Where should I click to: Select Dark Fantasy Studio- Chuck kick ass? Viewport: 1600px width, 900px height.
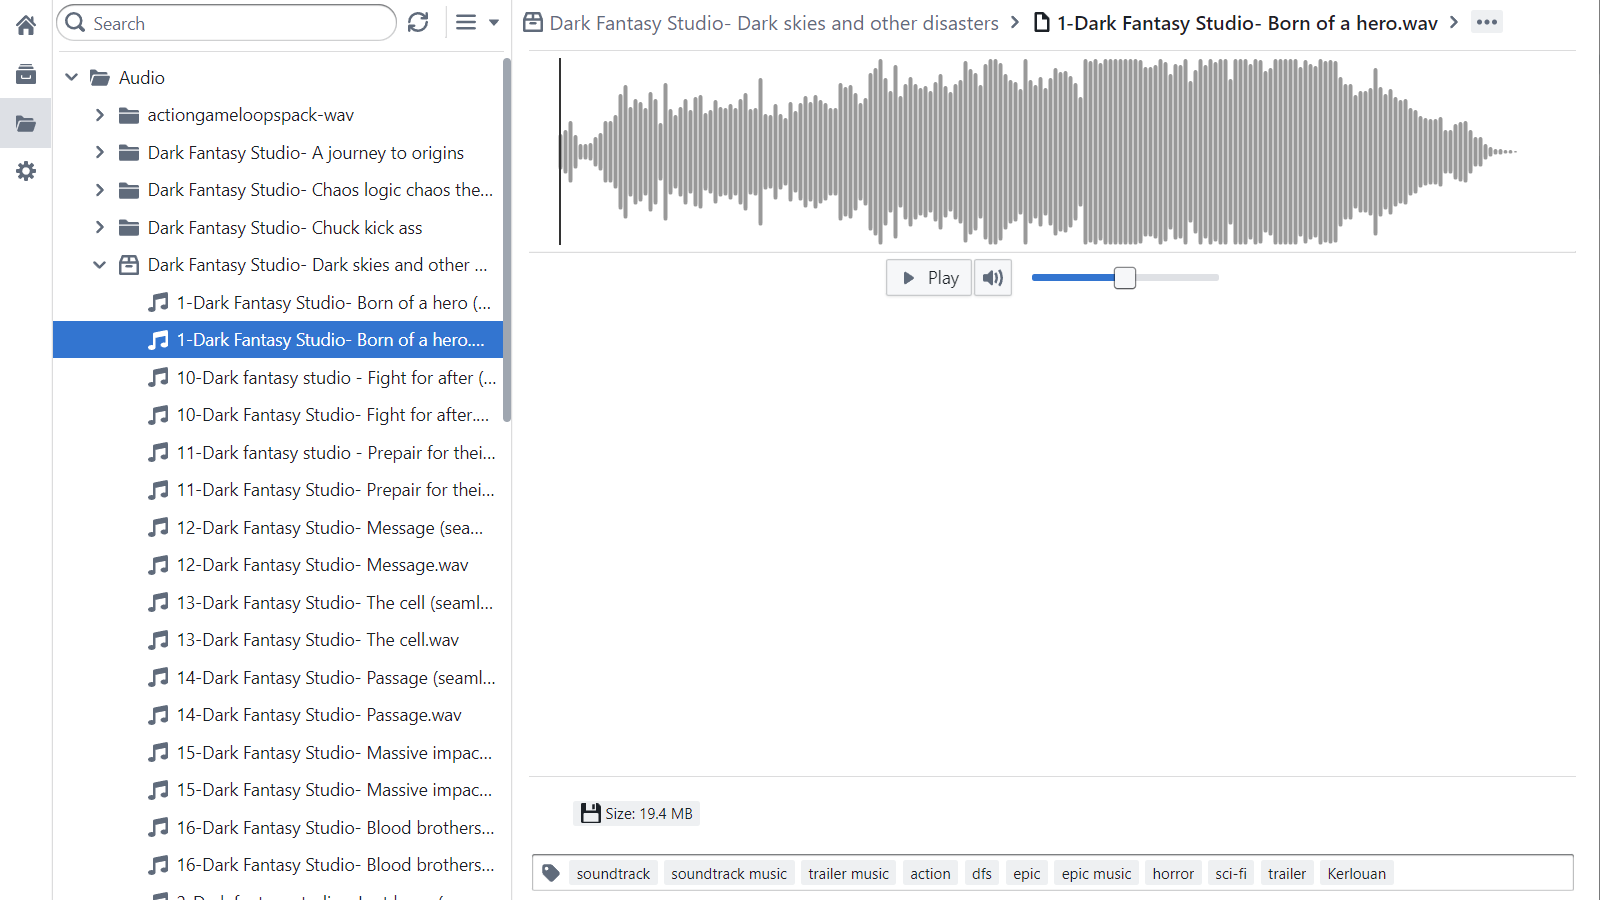278,227
